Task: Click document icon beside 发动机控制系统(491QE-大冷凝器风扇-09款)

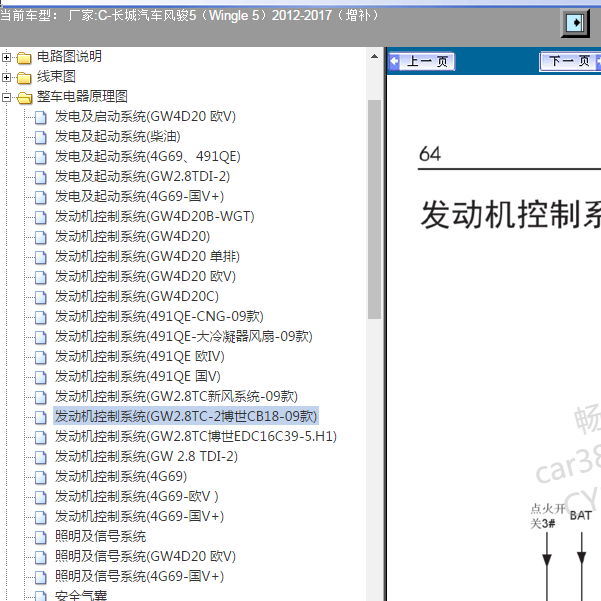Action: 41,337
